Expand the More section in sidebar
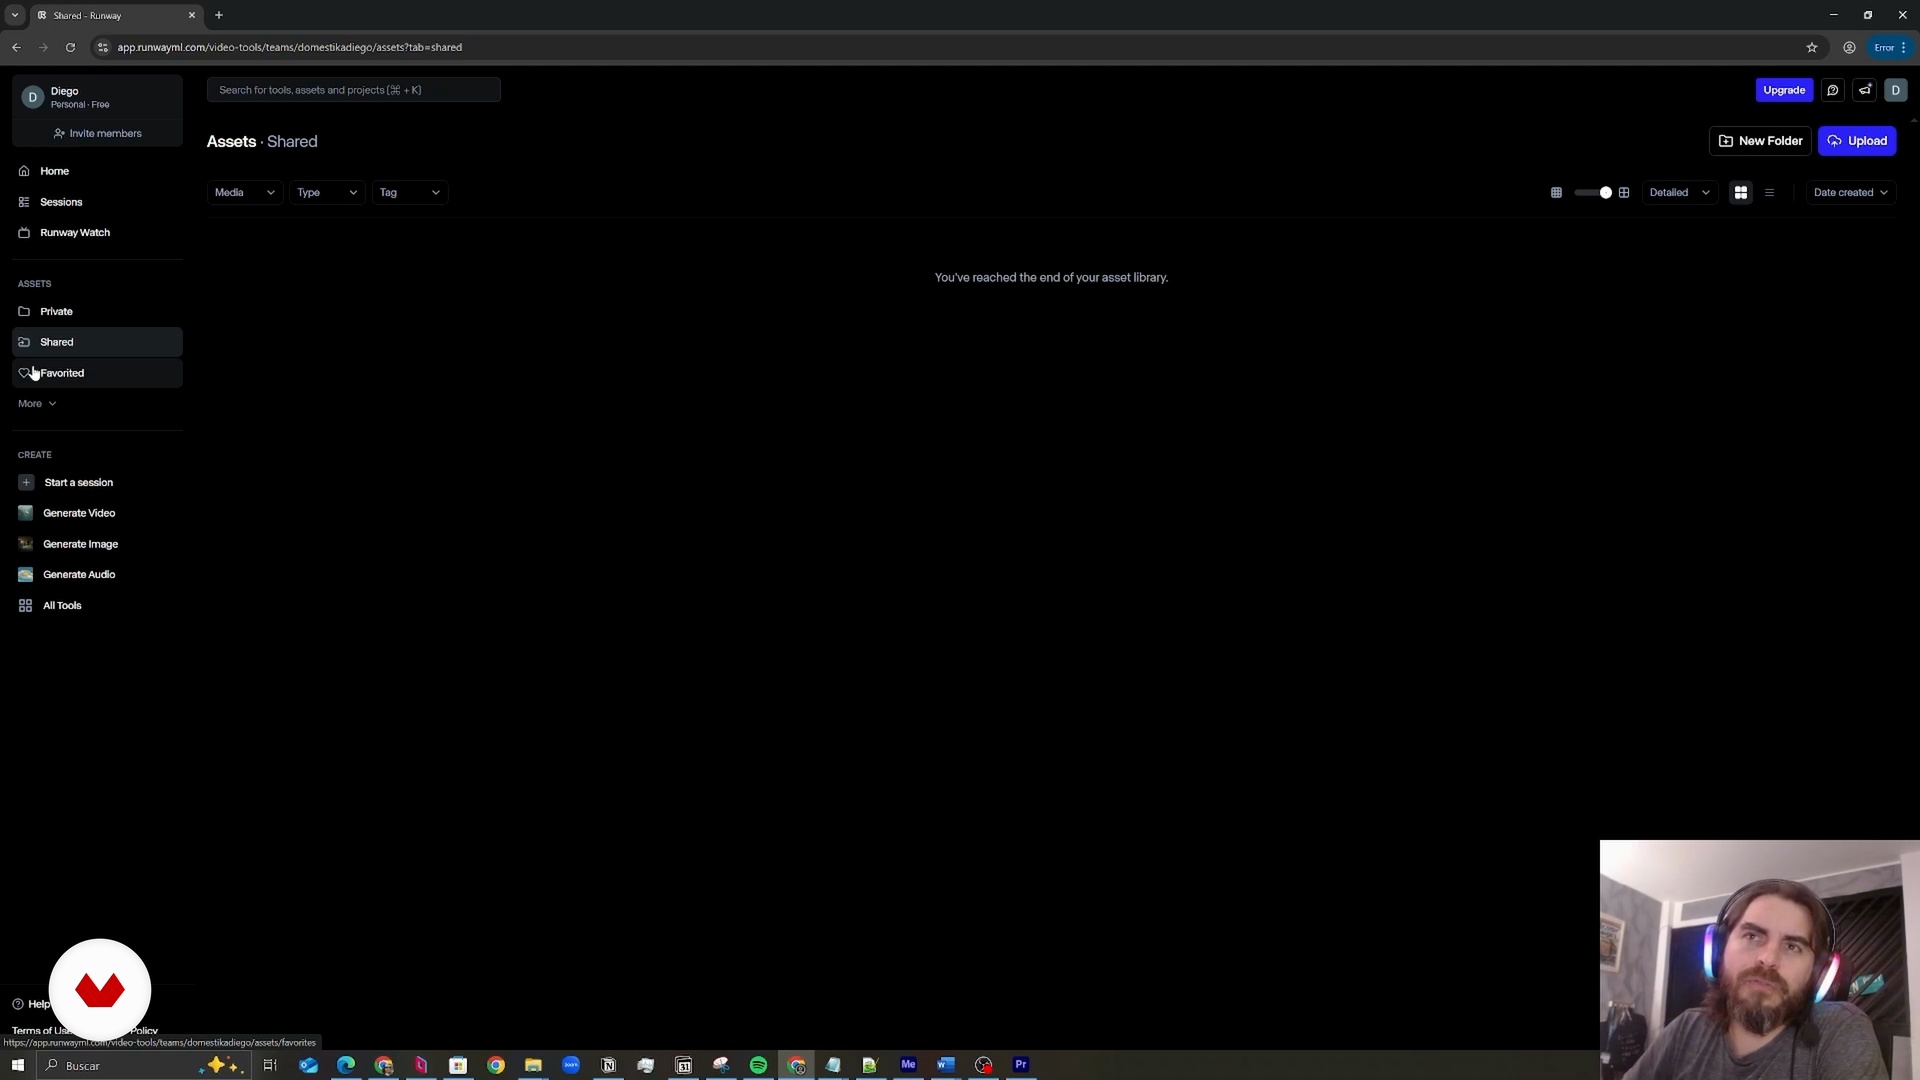The height and width of the screenshot is (1080, 1920). (x=37, y=404)
